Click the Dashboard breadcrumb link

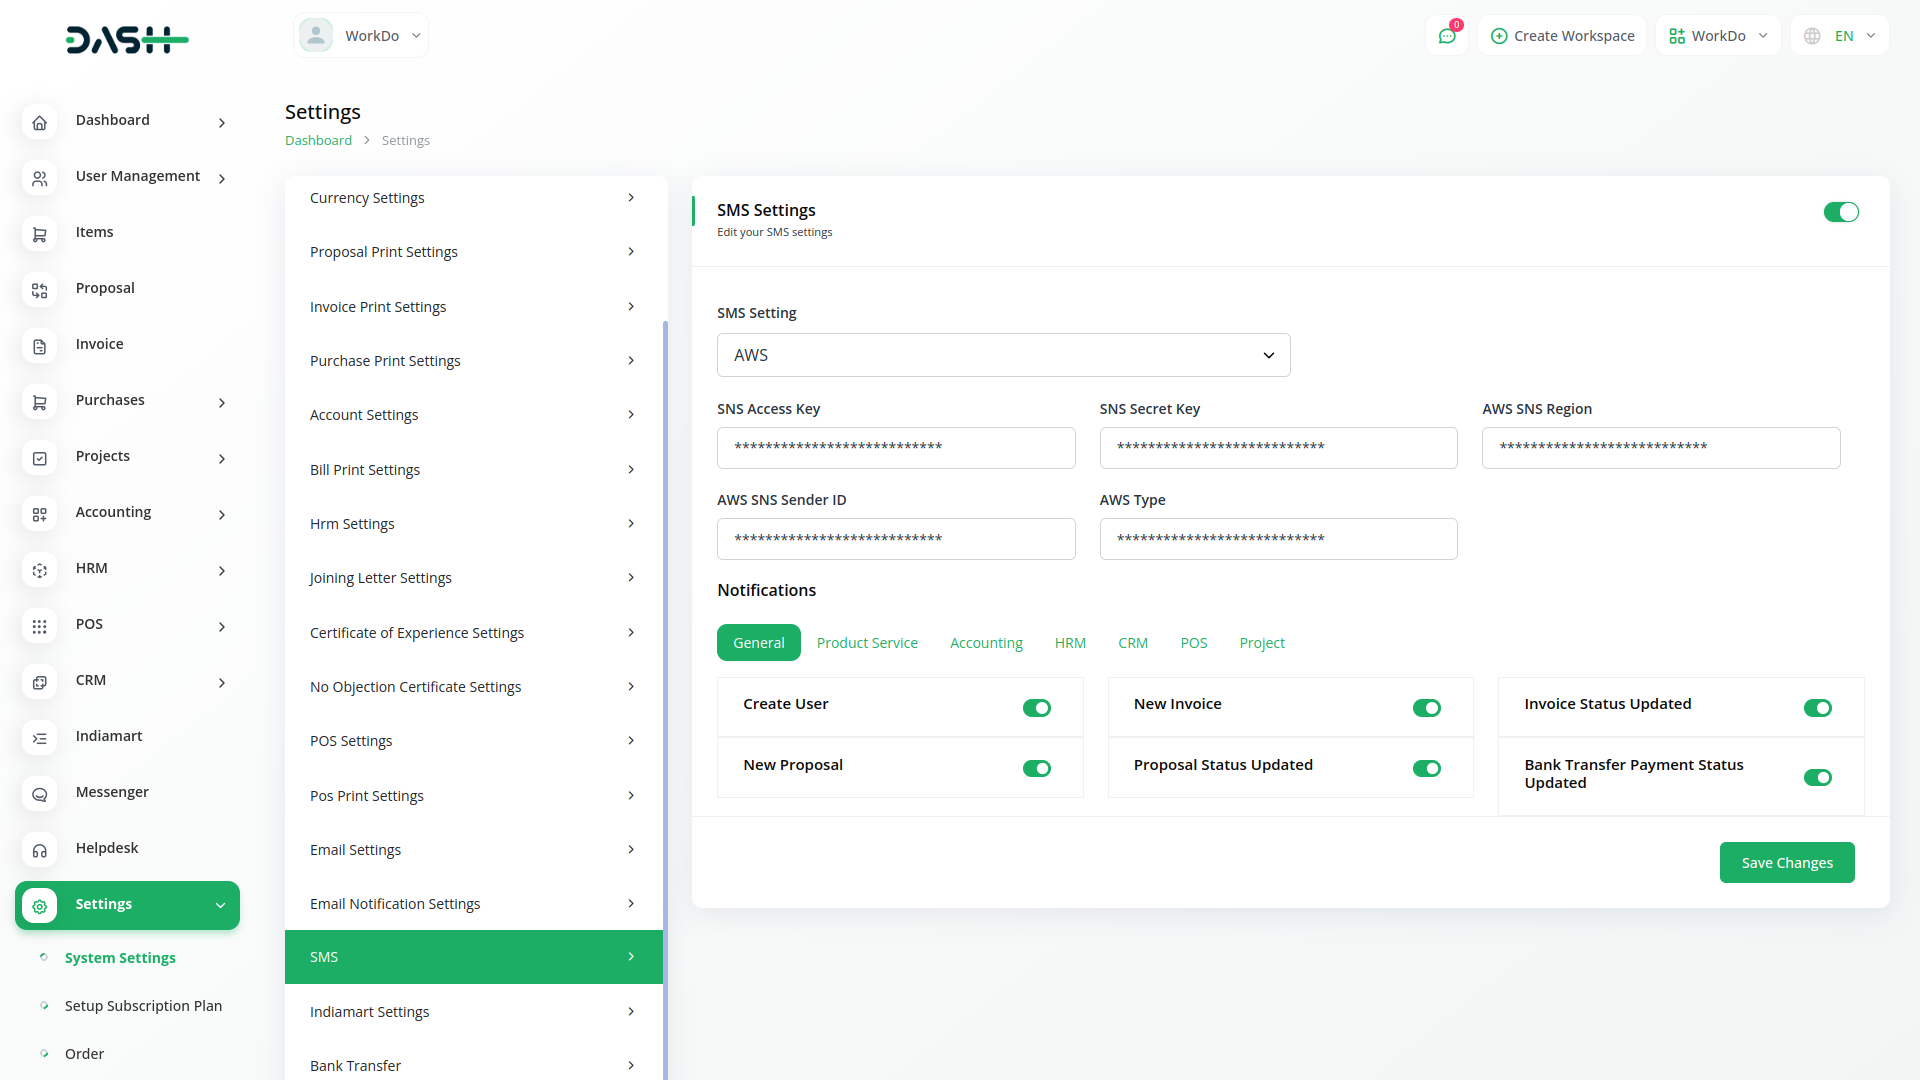point(318,140)
